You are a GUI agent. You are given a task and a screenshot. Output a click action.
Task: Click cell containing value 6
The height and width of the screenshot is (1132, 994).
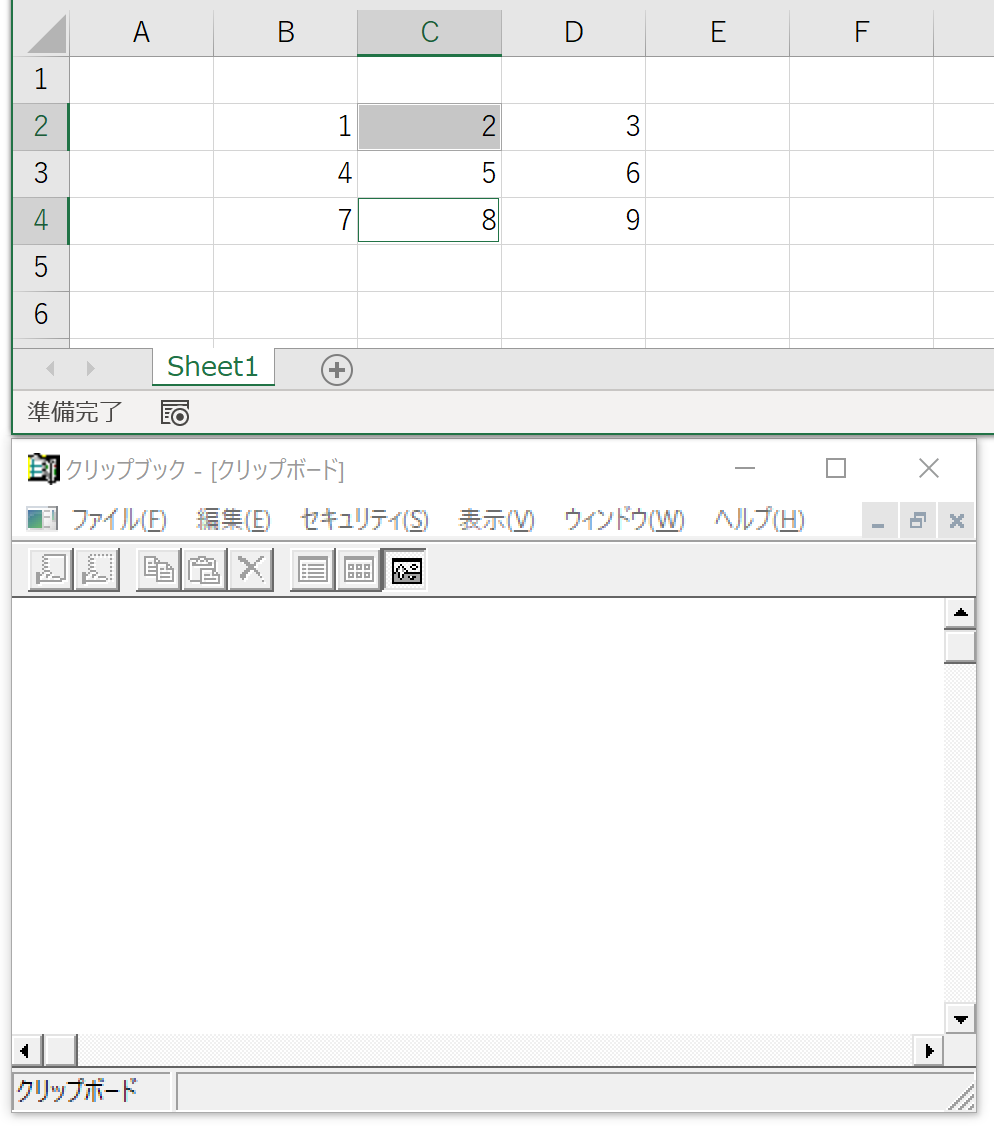click(574, 173)
